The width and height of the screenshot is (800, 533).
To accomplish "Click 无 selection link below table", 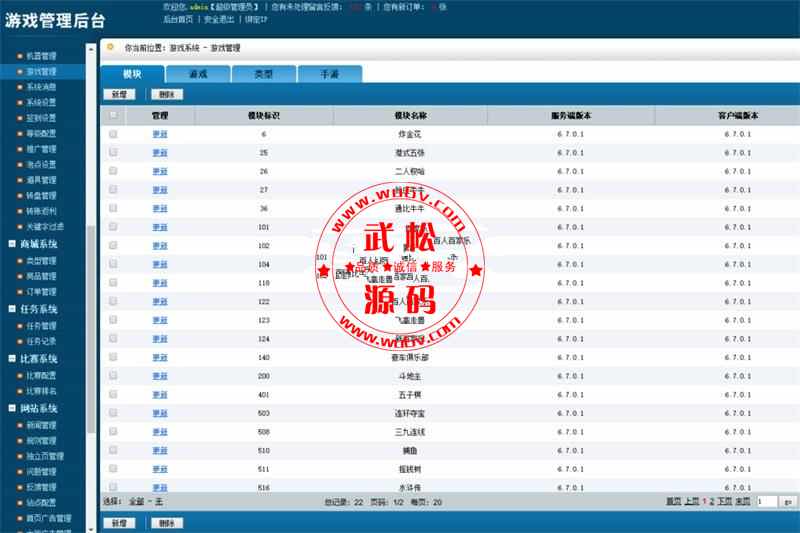I will tap(159, 502).
